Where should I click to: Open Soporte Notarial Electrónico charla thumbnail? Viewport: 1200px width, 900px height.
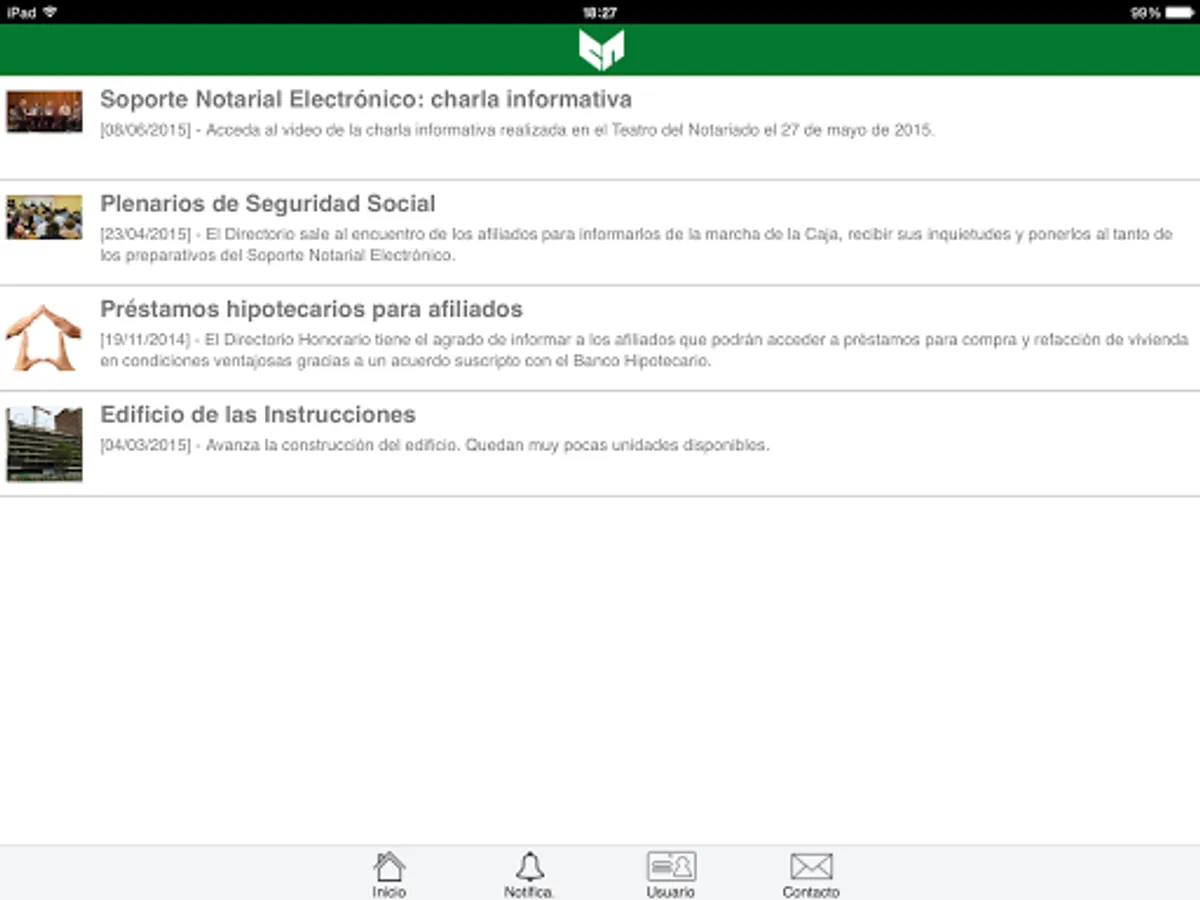[44, 112]
